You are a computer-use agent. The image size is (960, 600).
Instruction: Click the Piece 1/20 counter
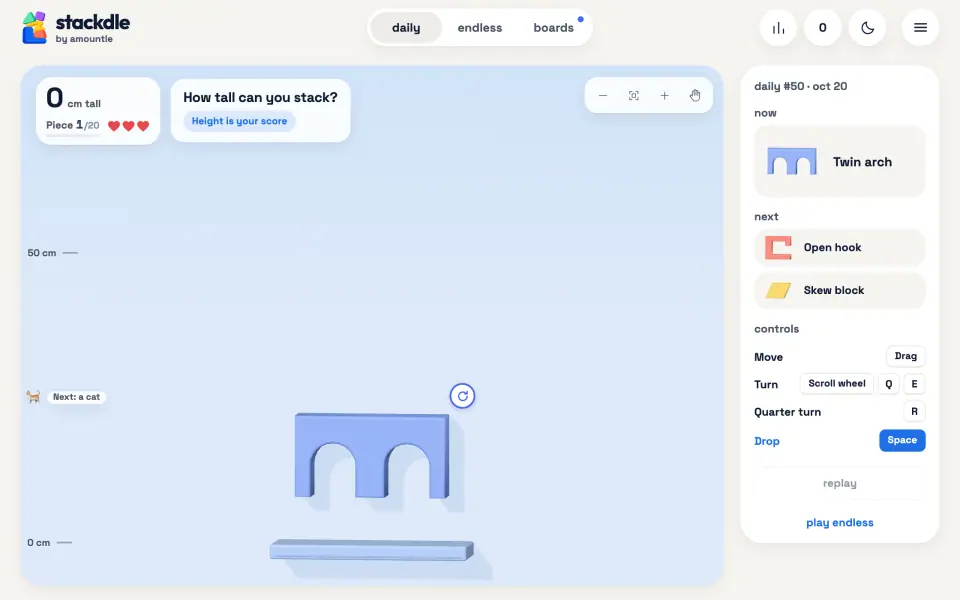[72, 125]
